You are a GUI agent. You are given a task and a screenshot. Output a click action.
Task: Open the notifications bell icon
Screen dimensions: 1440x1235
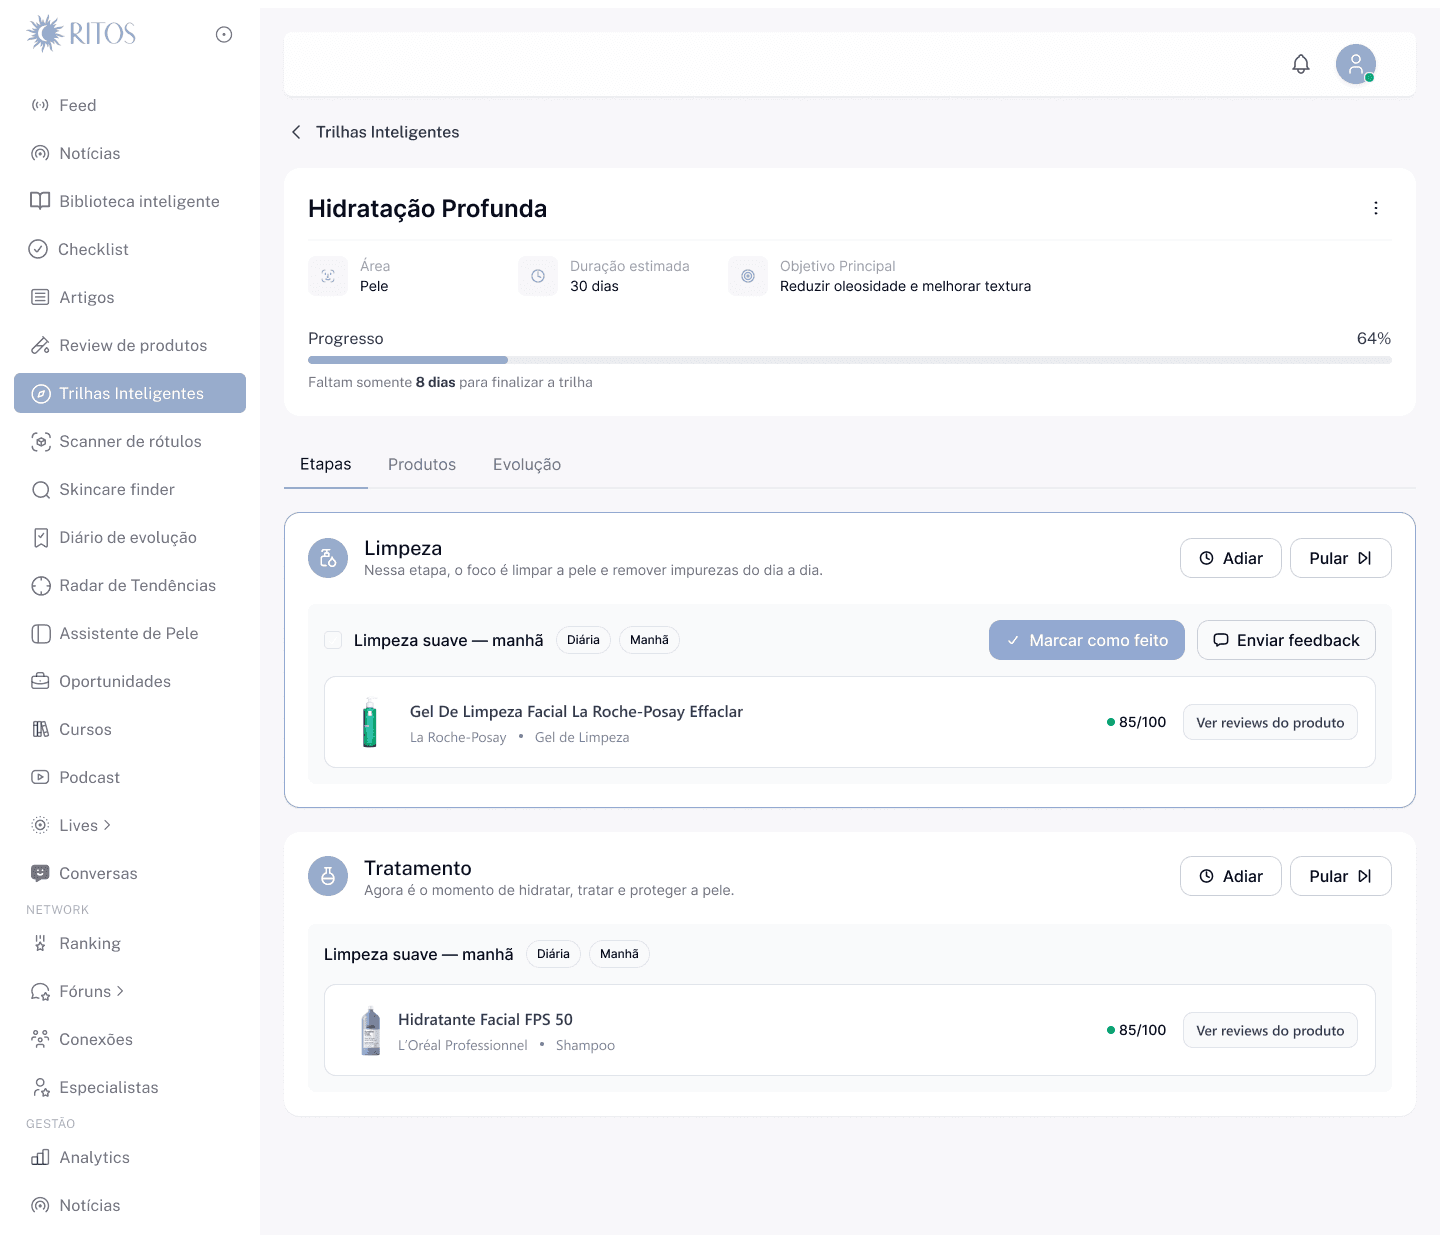[x=1301, y=64]
